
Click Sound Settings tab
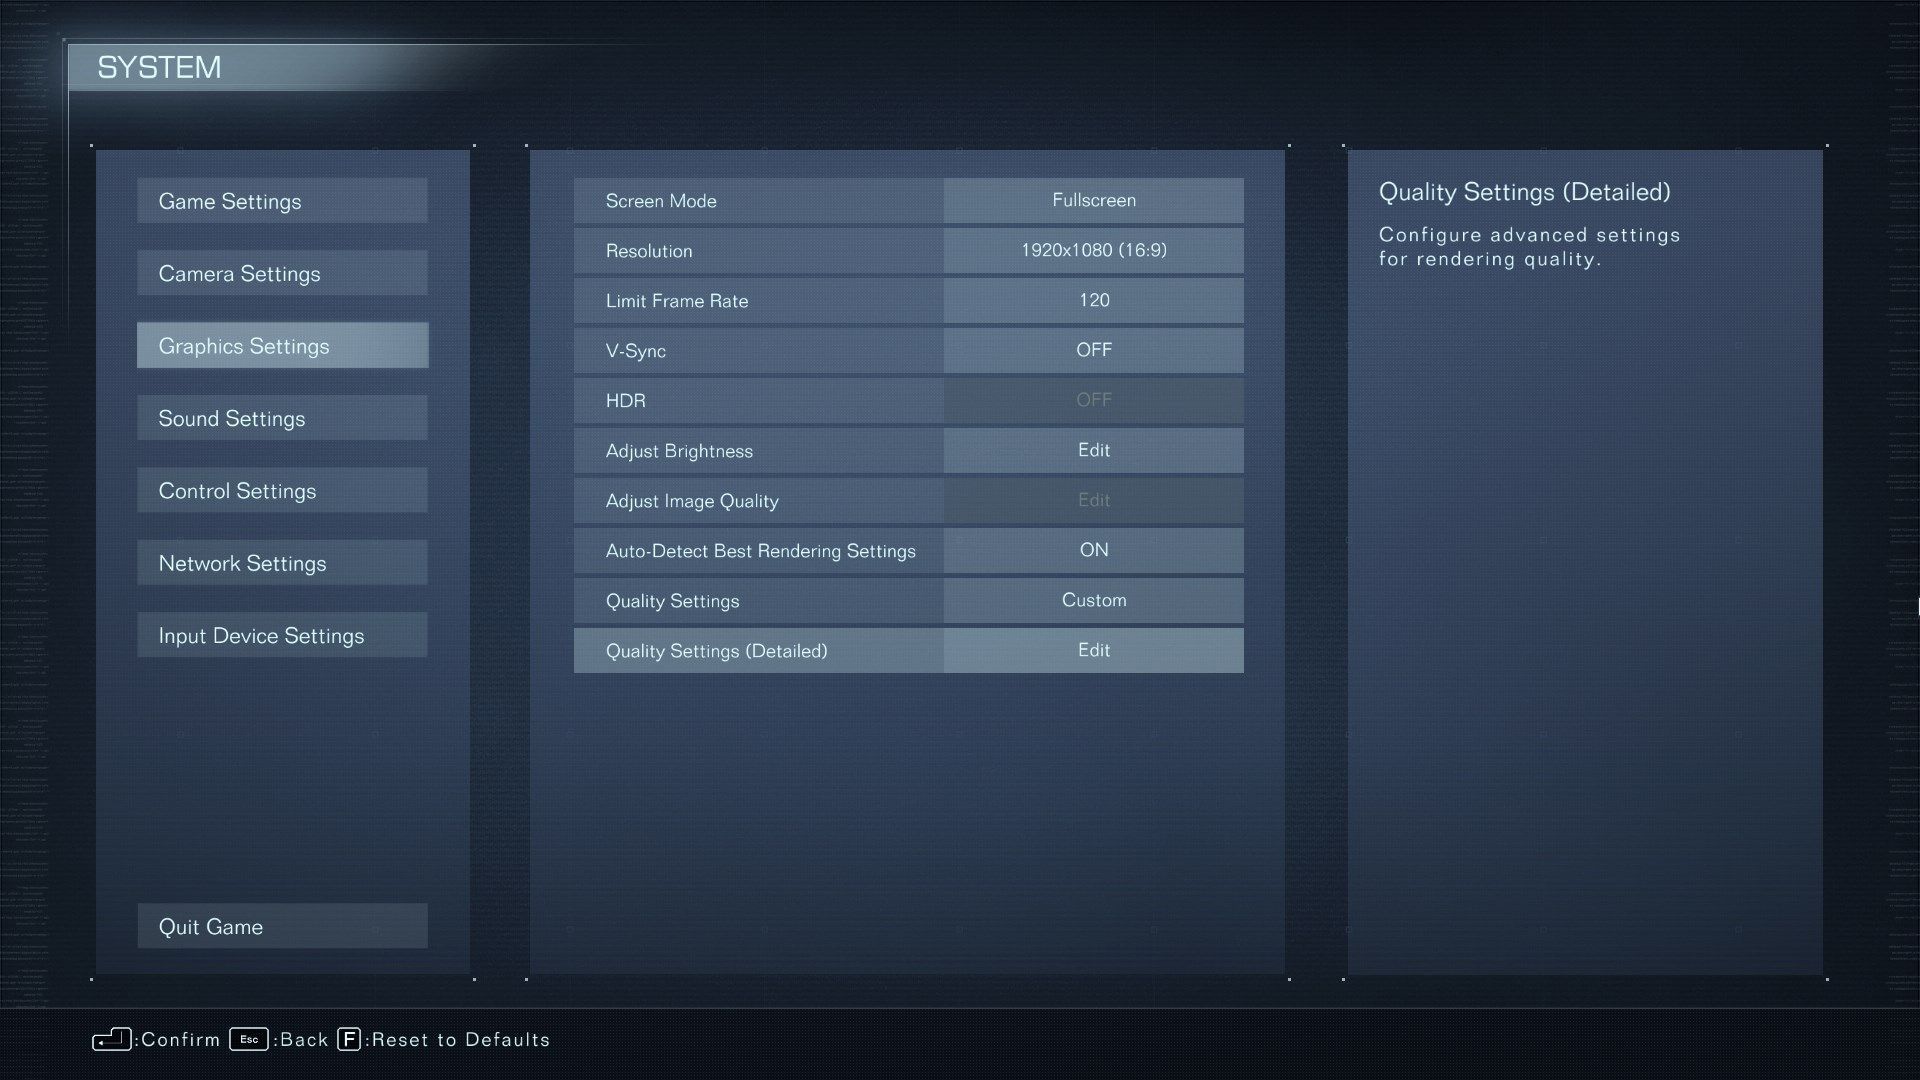284,417
